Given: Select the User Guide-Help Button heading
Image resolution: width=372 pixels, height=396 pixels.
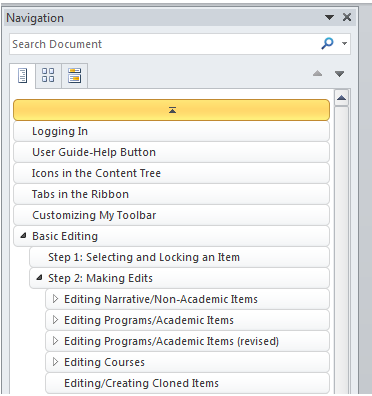Looking at the screenshot, I should coord(171,152).
